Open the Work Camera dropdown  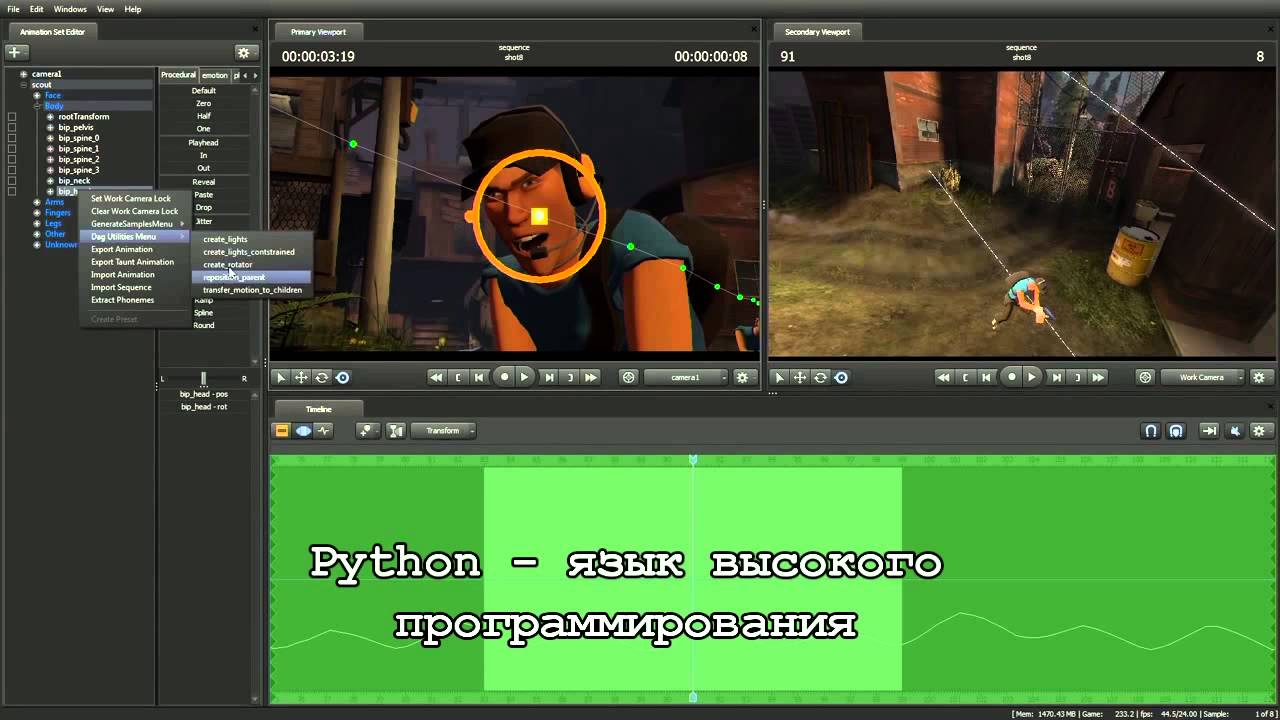(x=1204, y=377)
